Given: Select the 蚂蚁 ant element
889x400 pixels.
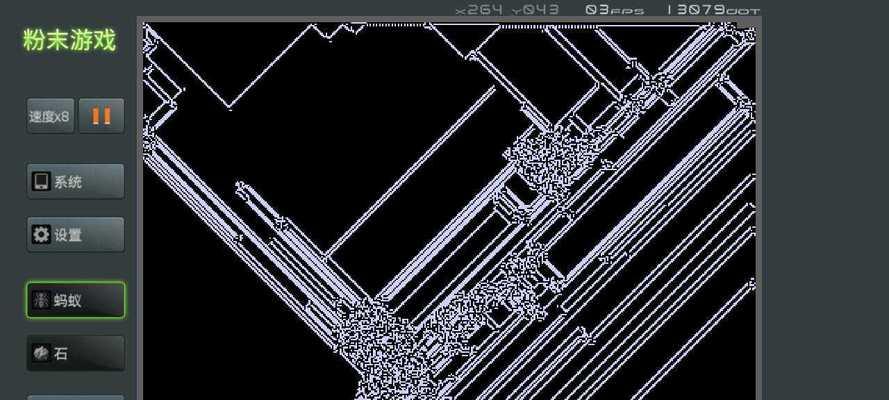Looking at the screenshot, I should pyautogui.click(x=75, y=300).
